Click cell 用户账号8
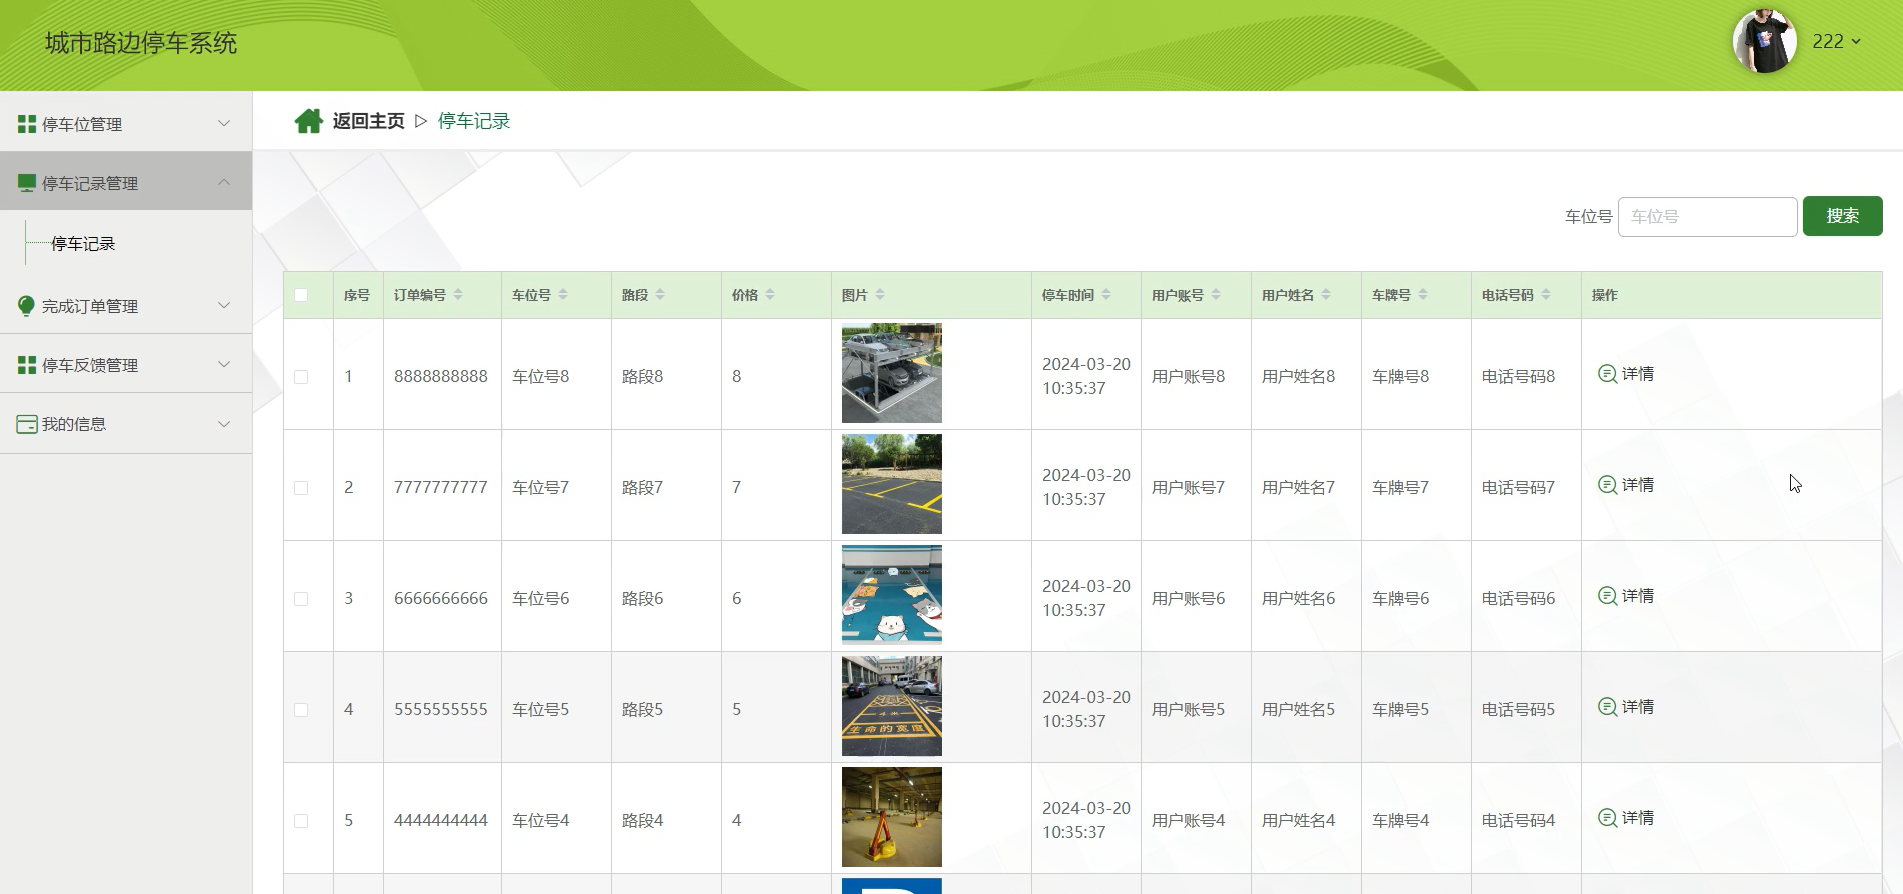 click(1188, 377)
